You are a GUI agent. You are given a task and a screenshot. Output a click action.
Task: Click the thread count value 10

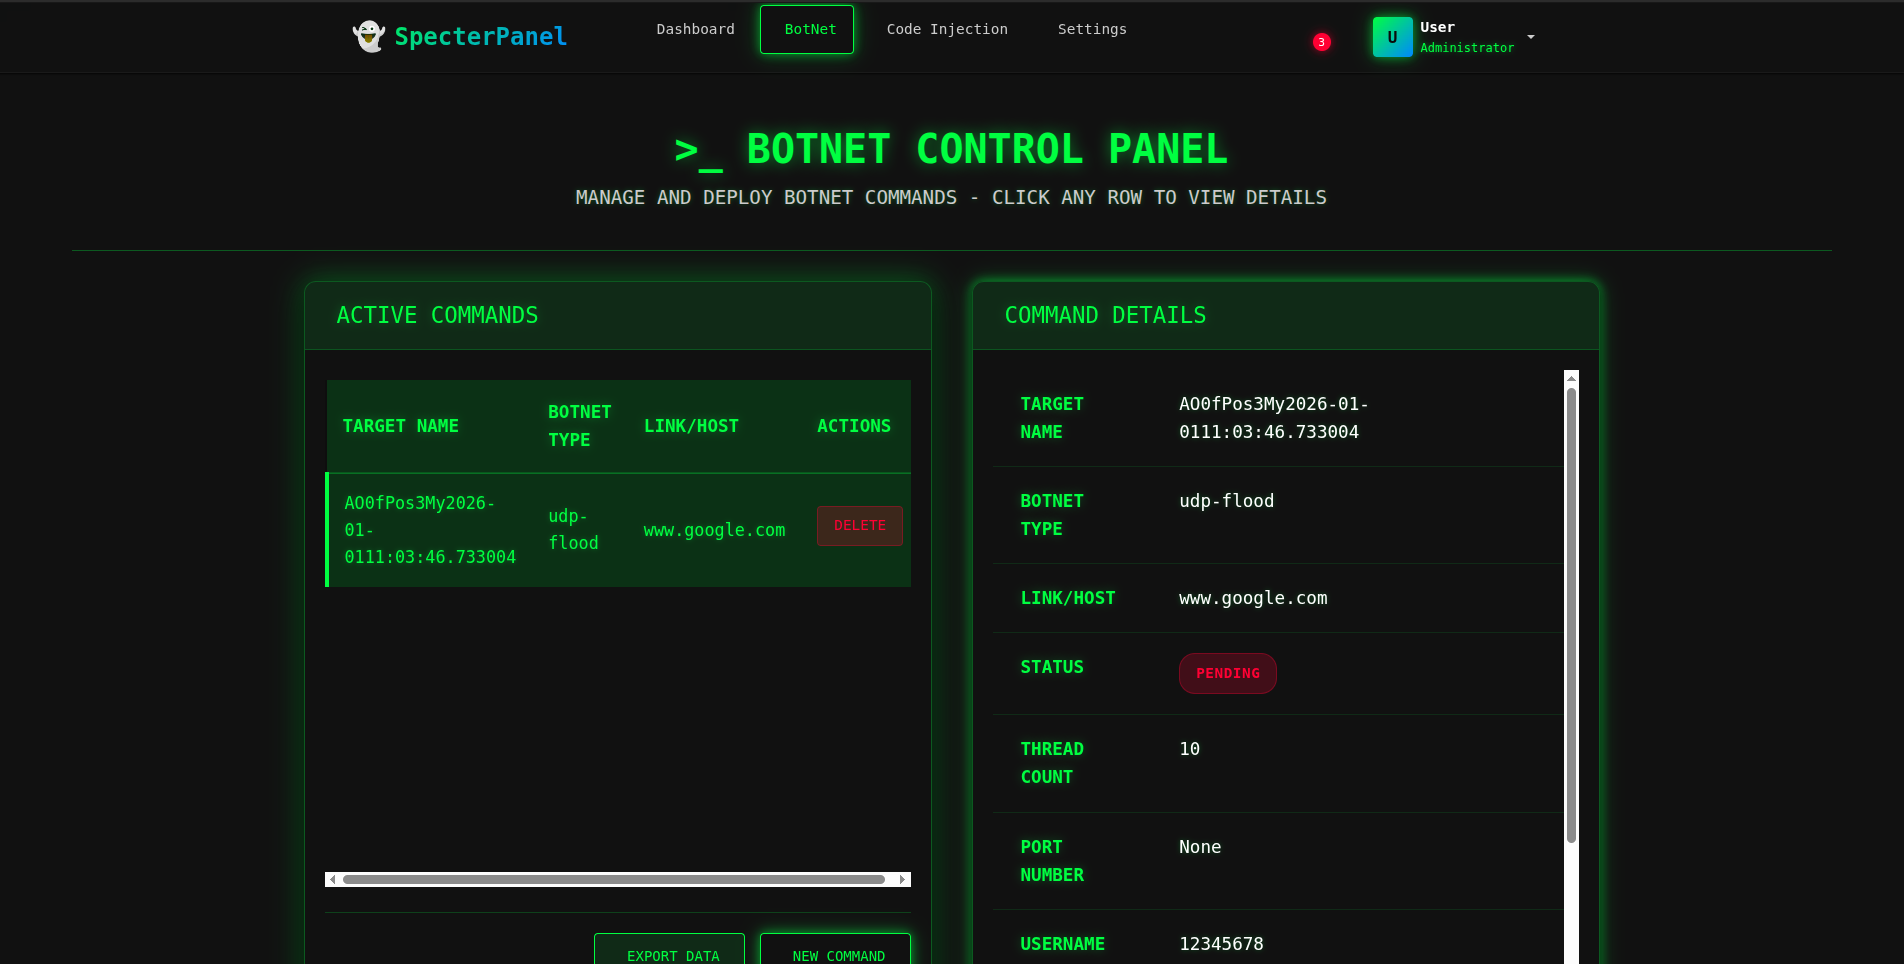[x=1189, y=749]
